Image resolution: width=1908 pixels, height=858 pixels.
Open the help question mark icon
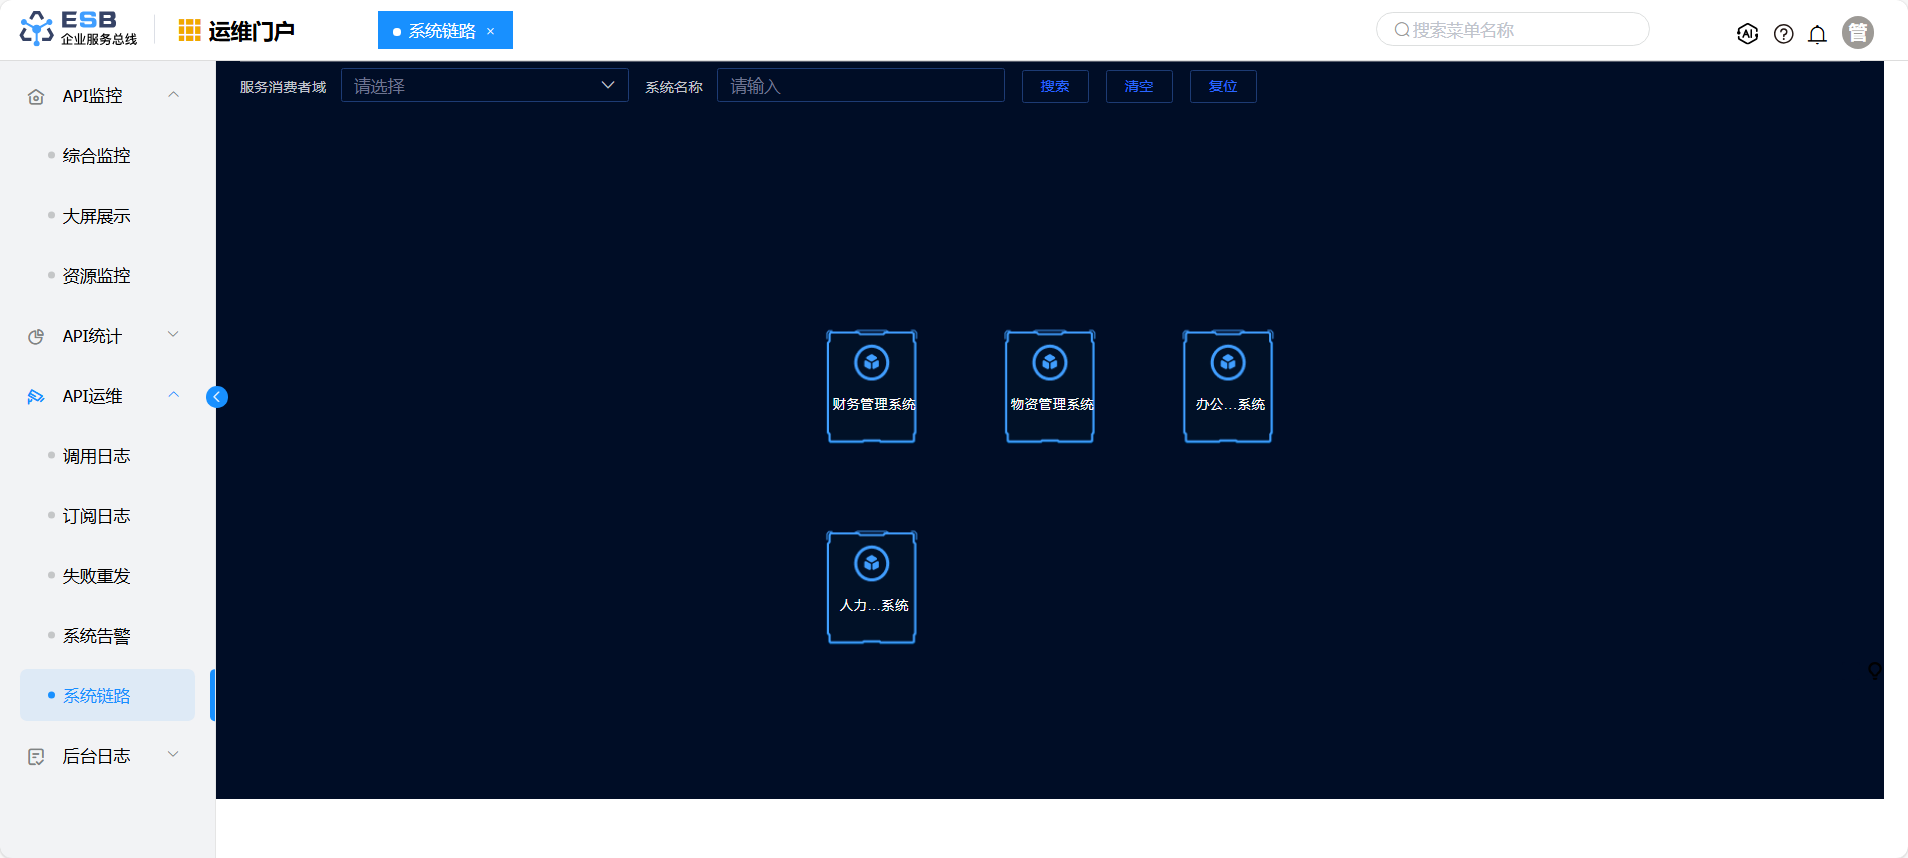coord(1783,34)
